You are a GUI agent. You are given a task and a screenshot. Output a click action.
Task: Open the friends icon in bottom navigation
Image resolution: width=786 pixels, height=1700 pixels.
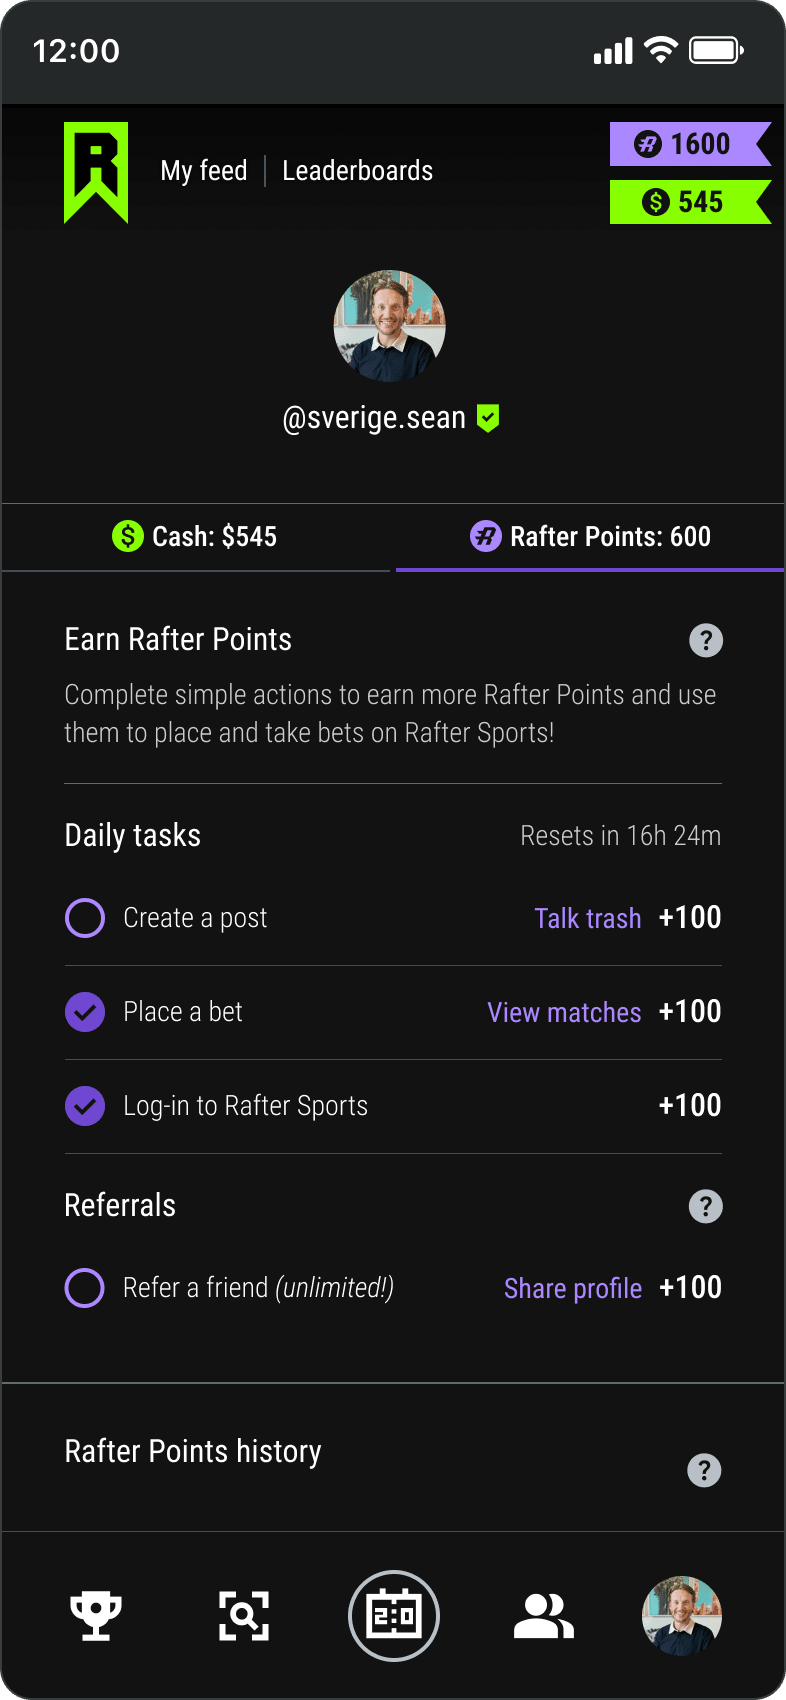click(x=543, y=1615)
